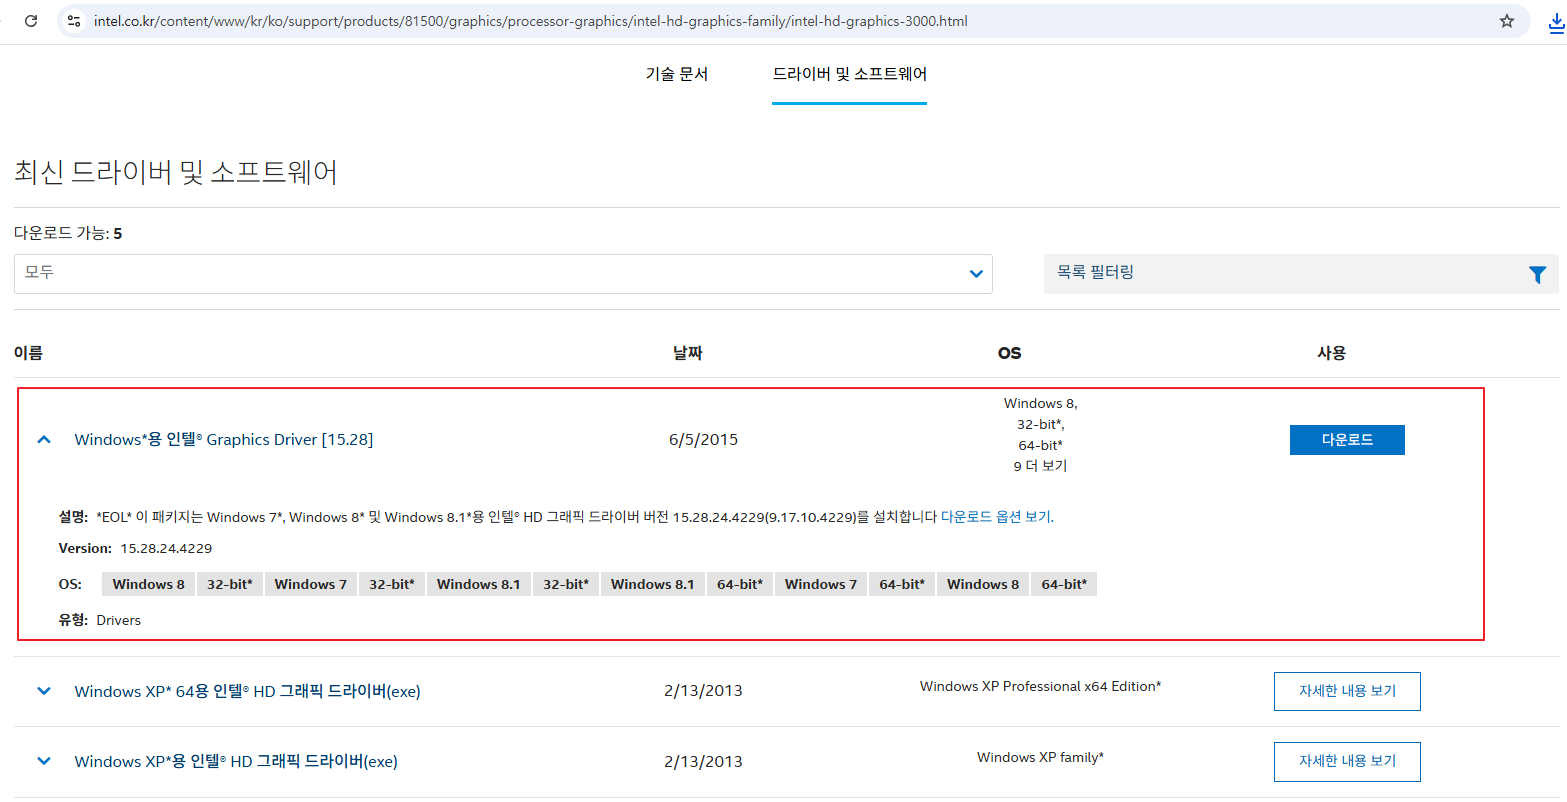Click the 목록 필터링 filter field

click(x=1301, y=274)
